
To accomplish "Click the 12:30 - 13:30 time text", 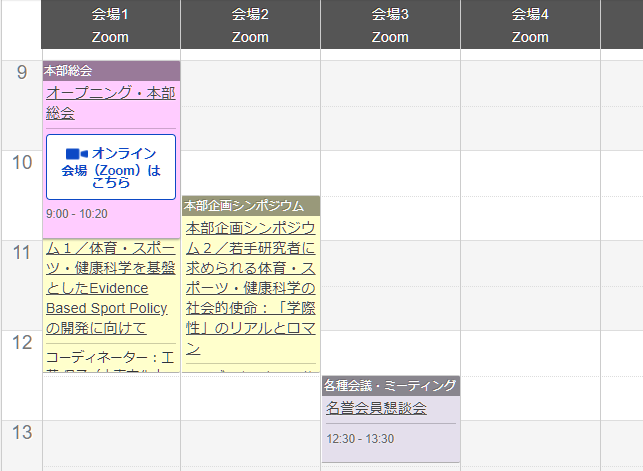I will pyautogui.click(x=360, y=438).
